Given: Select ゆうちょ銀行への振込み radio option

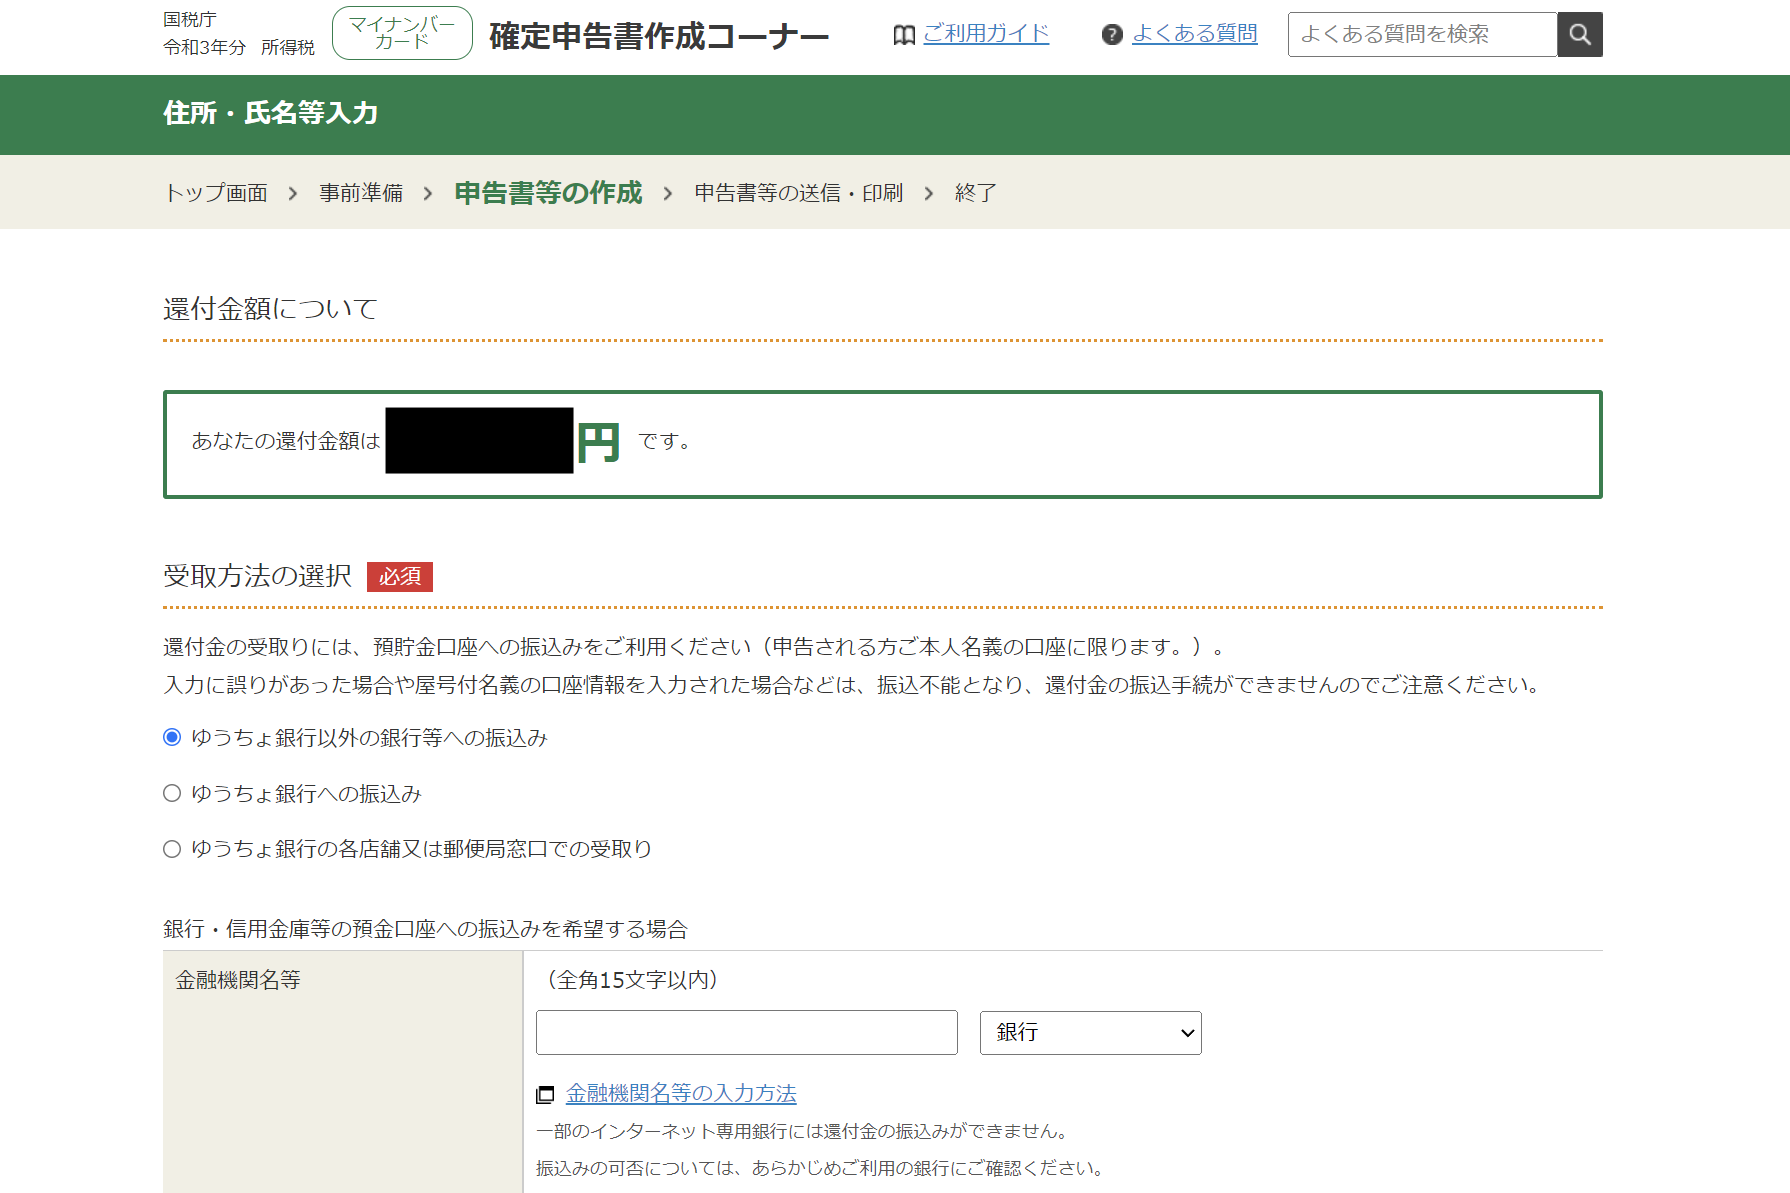Looking at the screenshot, I should 172,793.
